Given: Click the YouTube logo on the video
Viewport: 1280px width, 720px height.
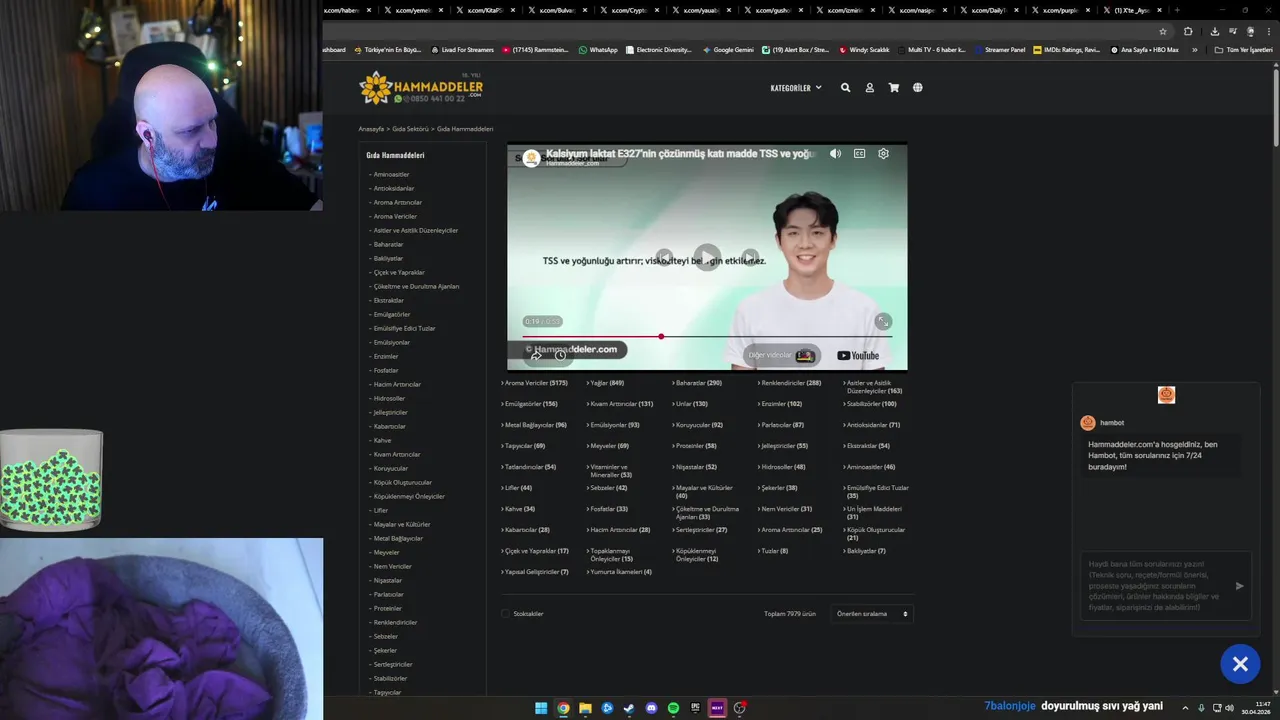Looking at the screenshot, I should 858,355.
